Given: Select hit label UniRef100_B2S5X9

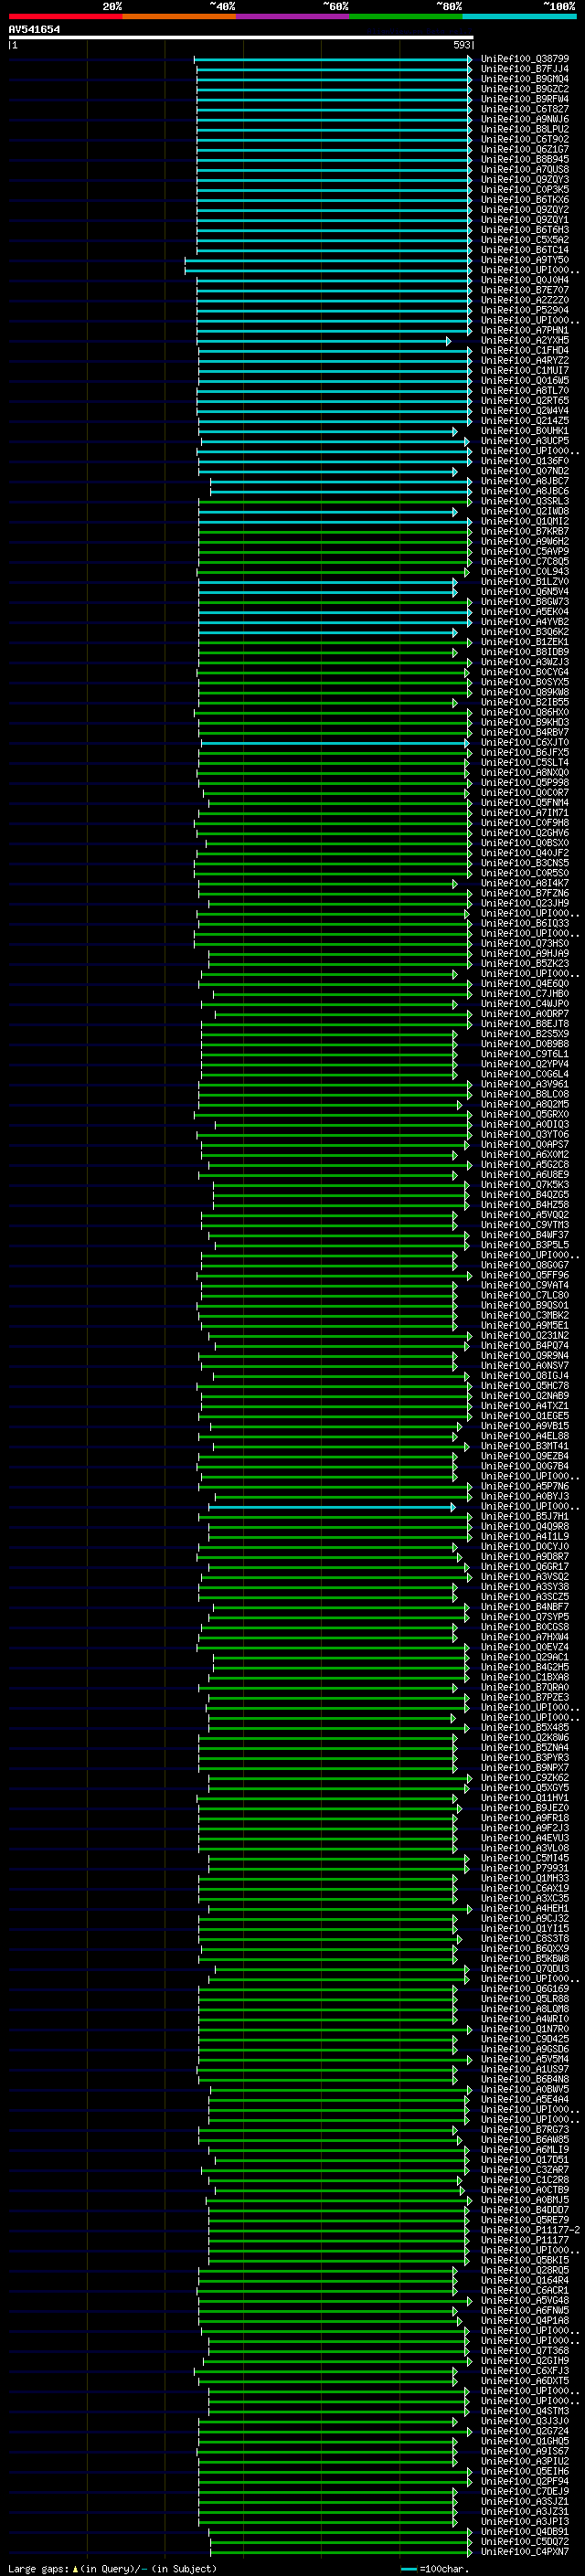Looking at the screenshot, I should tap(525, 1034).
